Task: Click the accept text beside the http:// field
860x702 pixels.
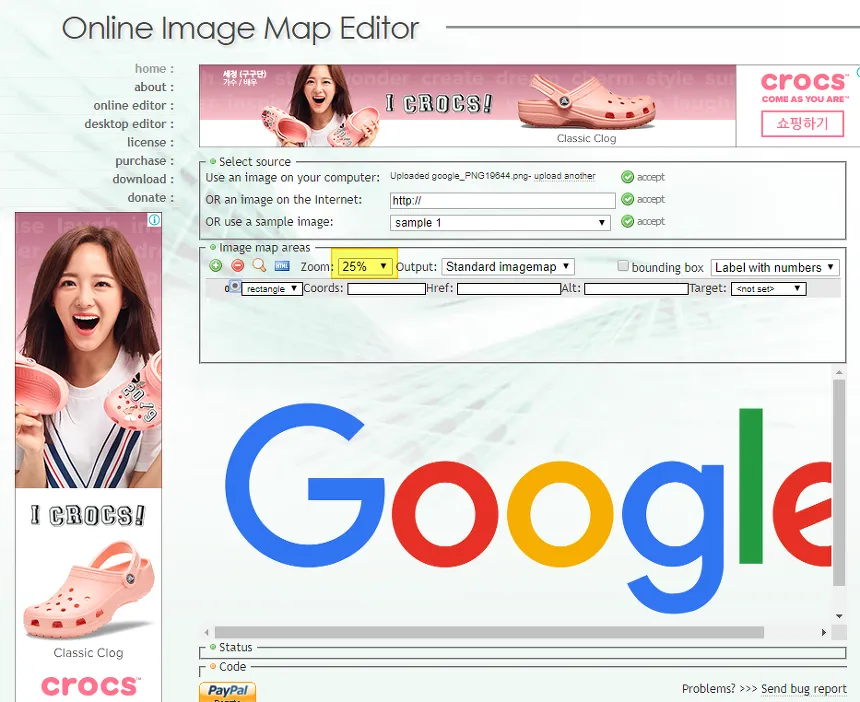Action: click(650, 199)
